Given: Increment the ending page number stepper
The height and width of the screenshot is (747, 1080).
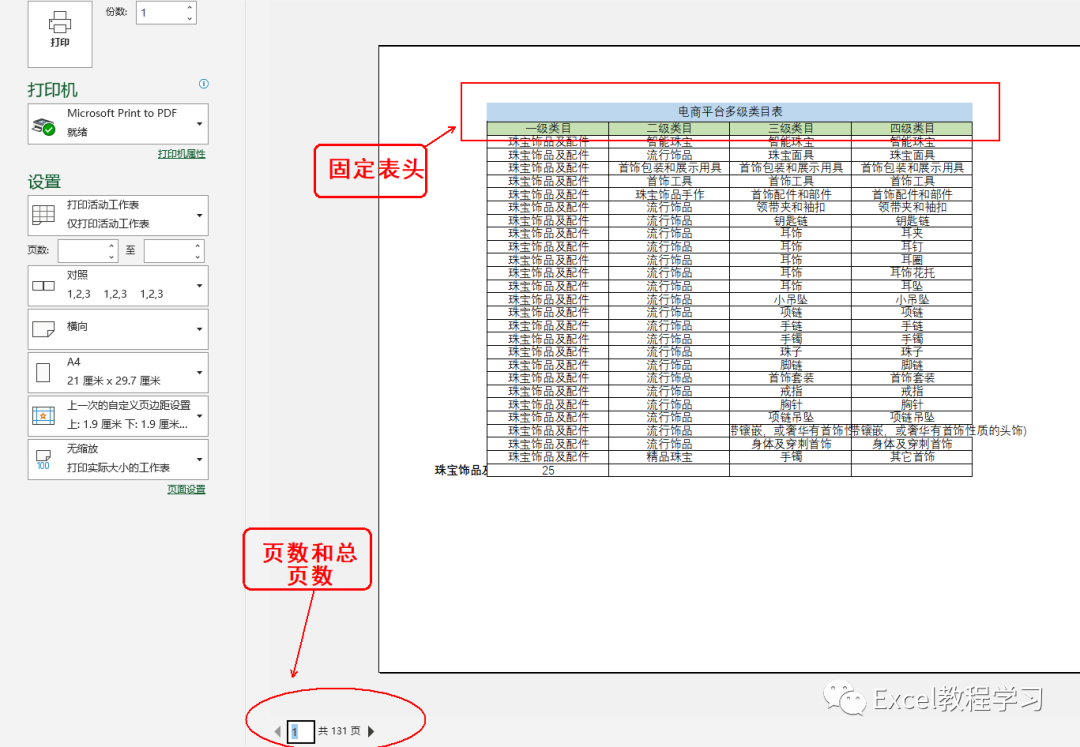Looking at the screenshot, I should [x=198, y=245].
